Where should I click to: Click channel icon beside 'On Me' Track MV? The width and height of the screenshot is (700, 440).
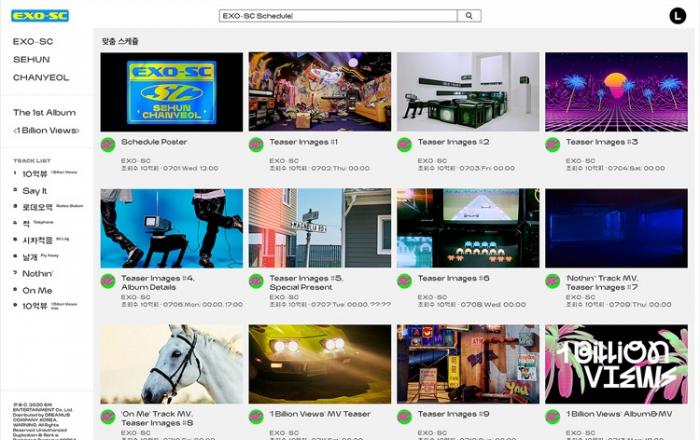pos(108,416)
